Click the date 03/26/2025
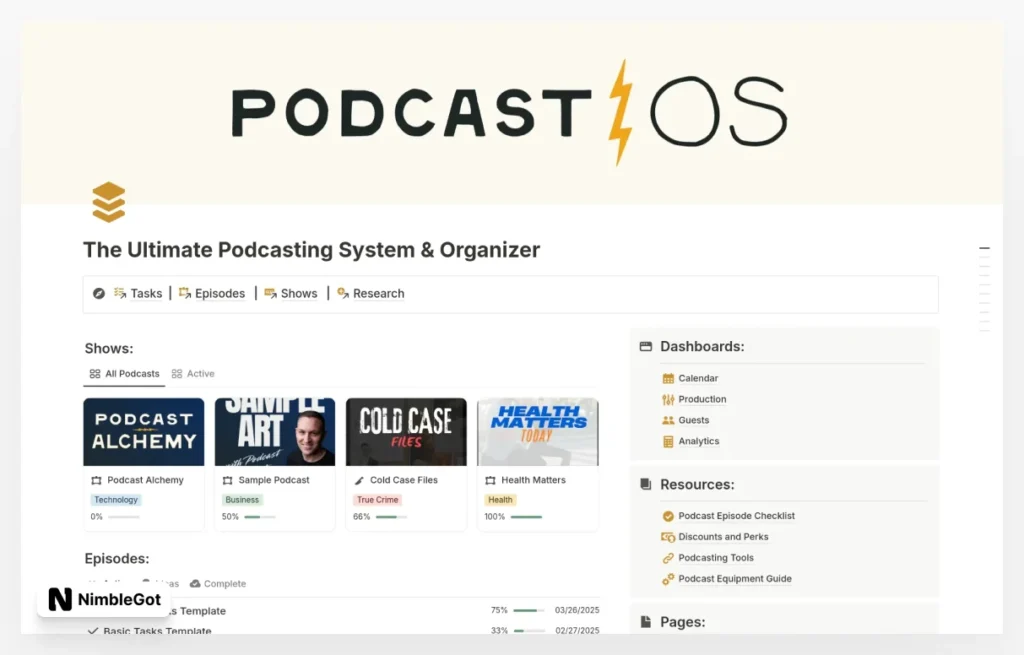Image resolution: width=1024 pixels, height=655 pixels. click(577, 610)
